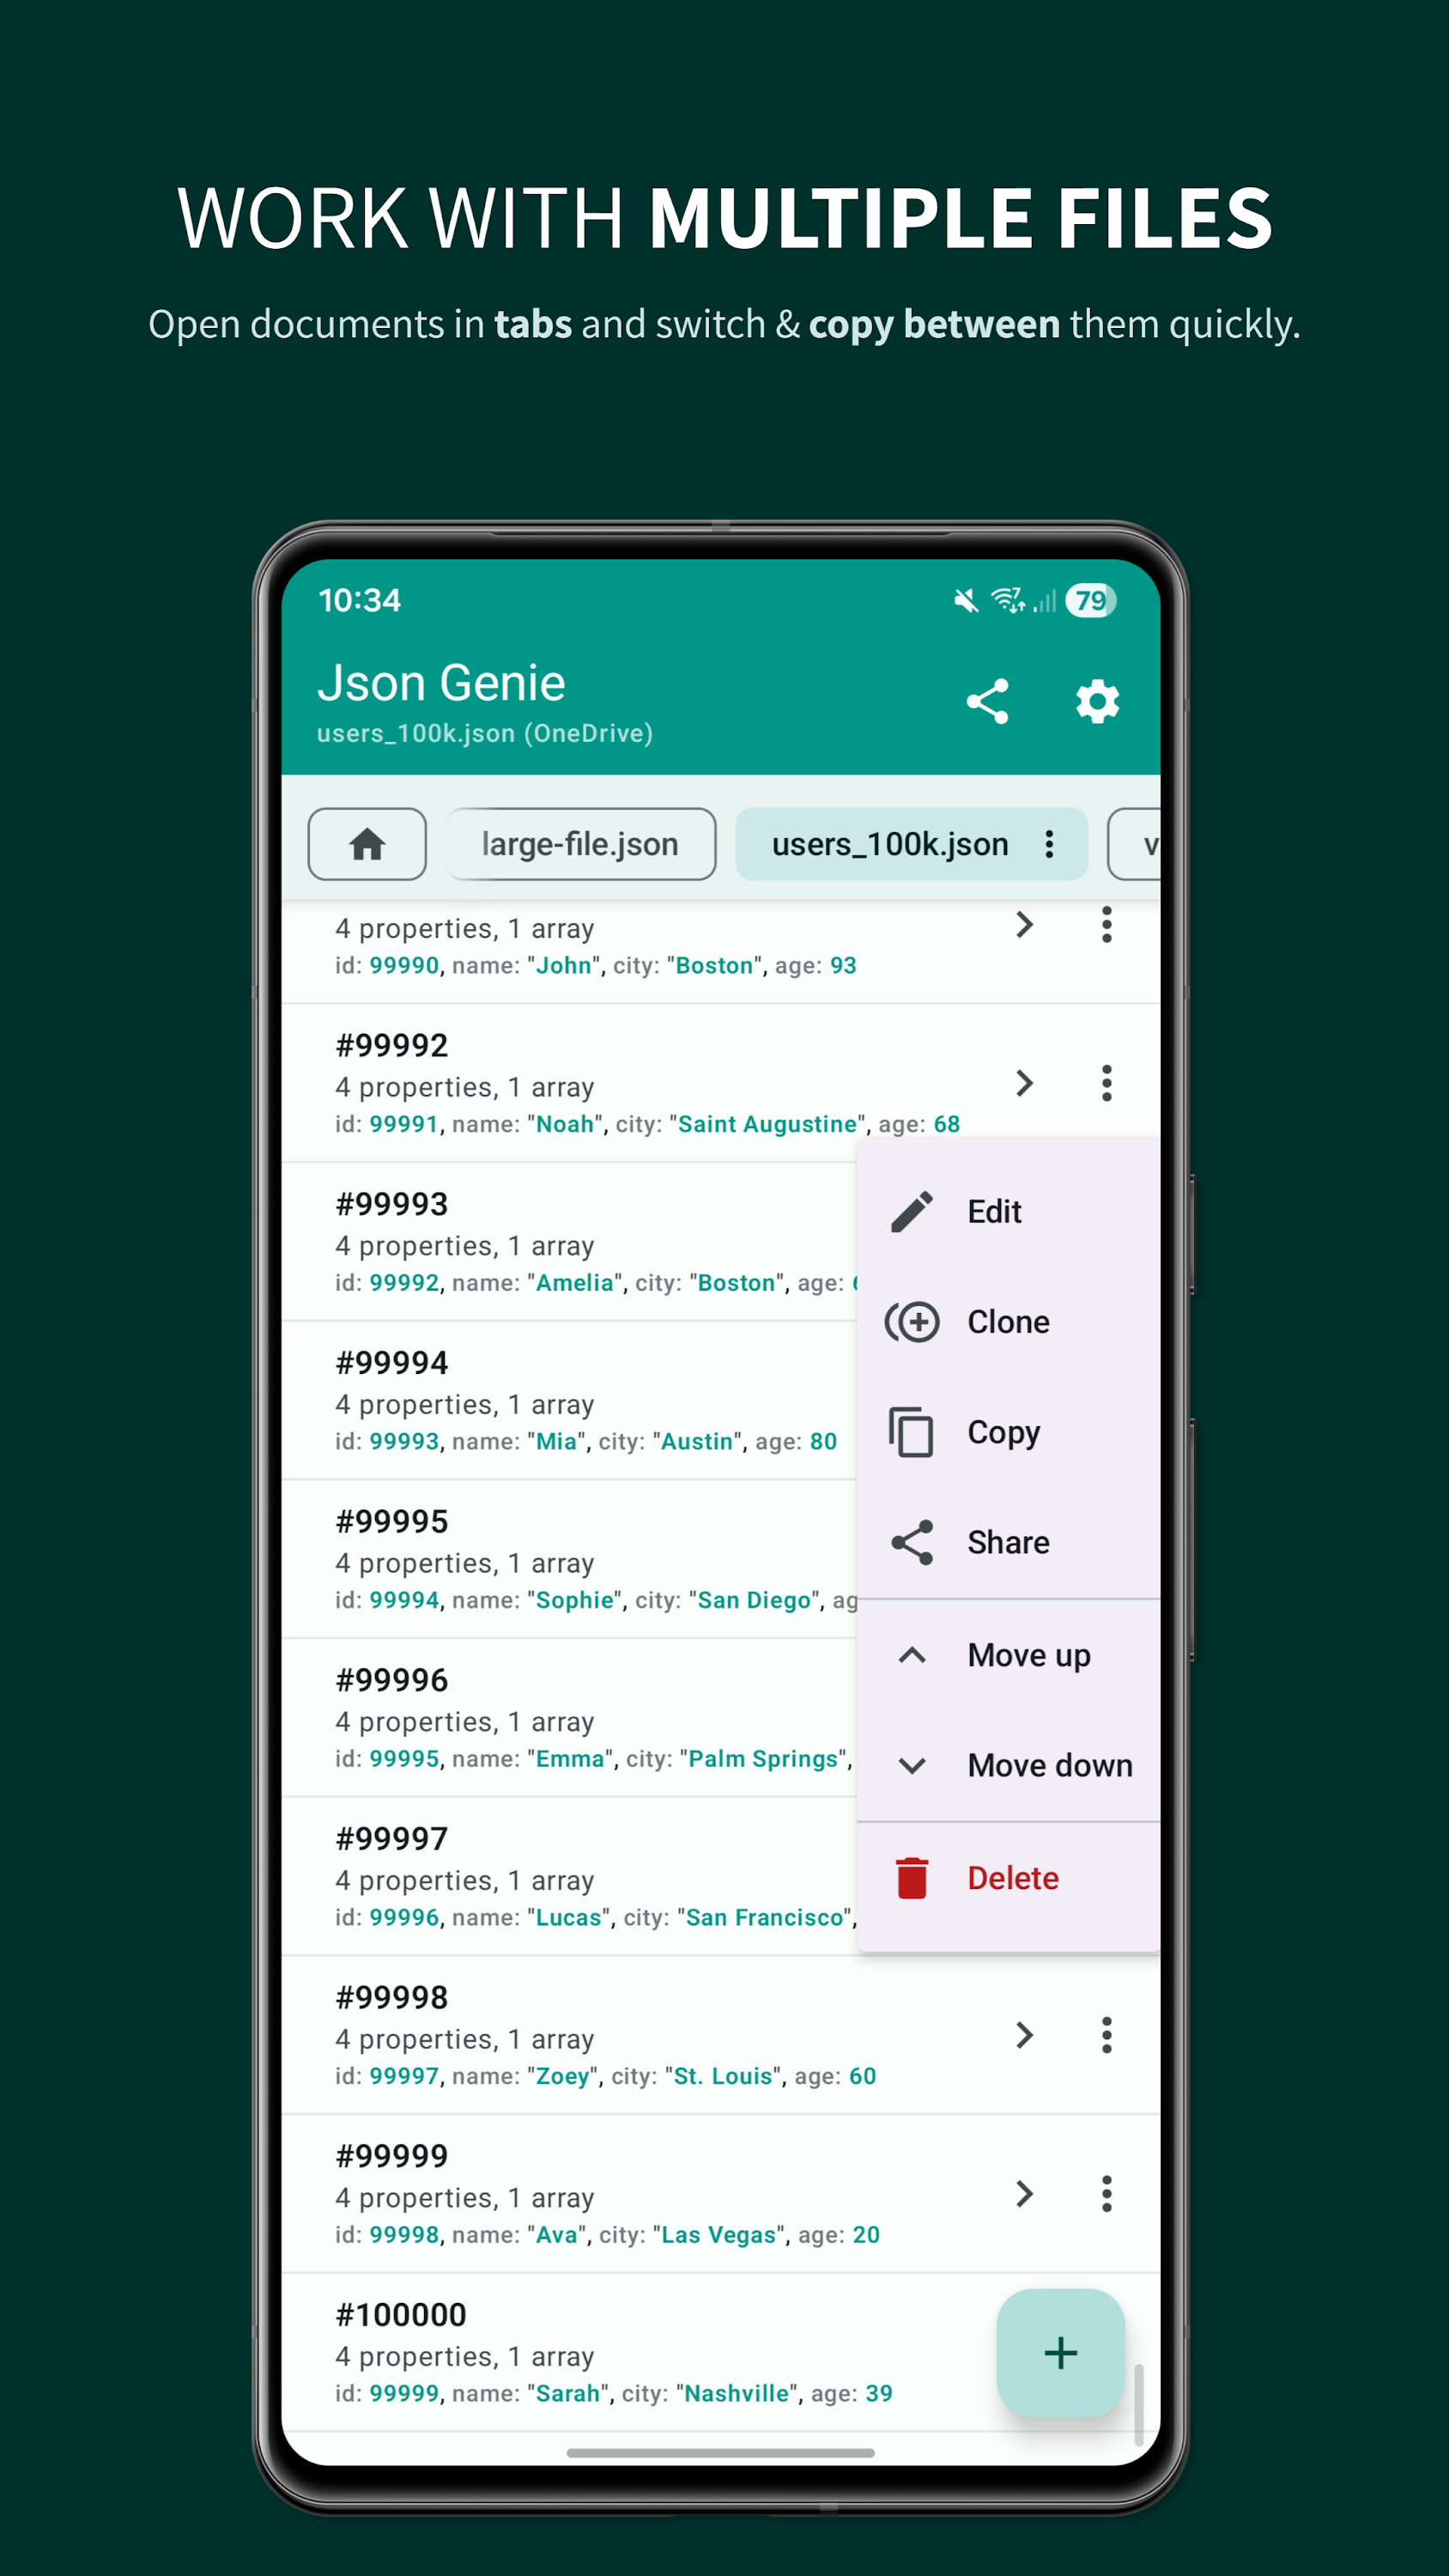Tap the bottom navigation gesture handle
Image resolution: width=1449 pixels, height=2576 pixels.
pos(720,2453)
